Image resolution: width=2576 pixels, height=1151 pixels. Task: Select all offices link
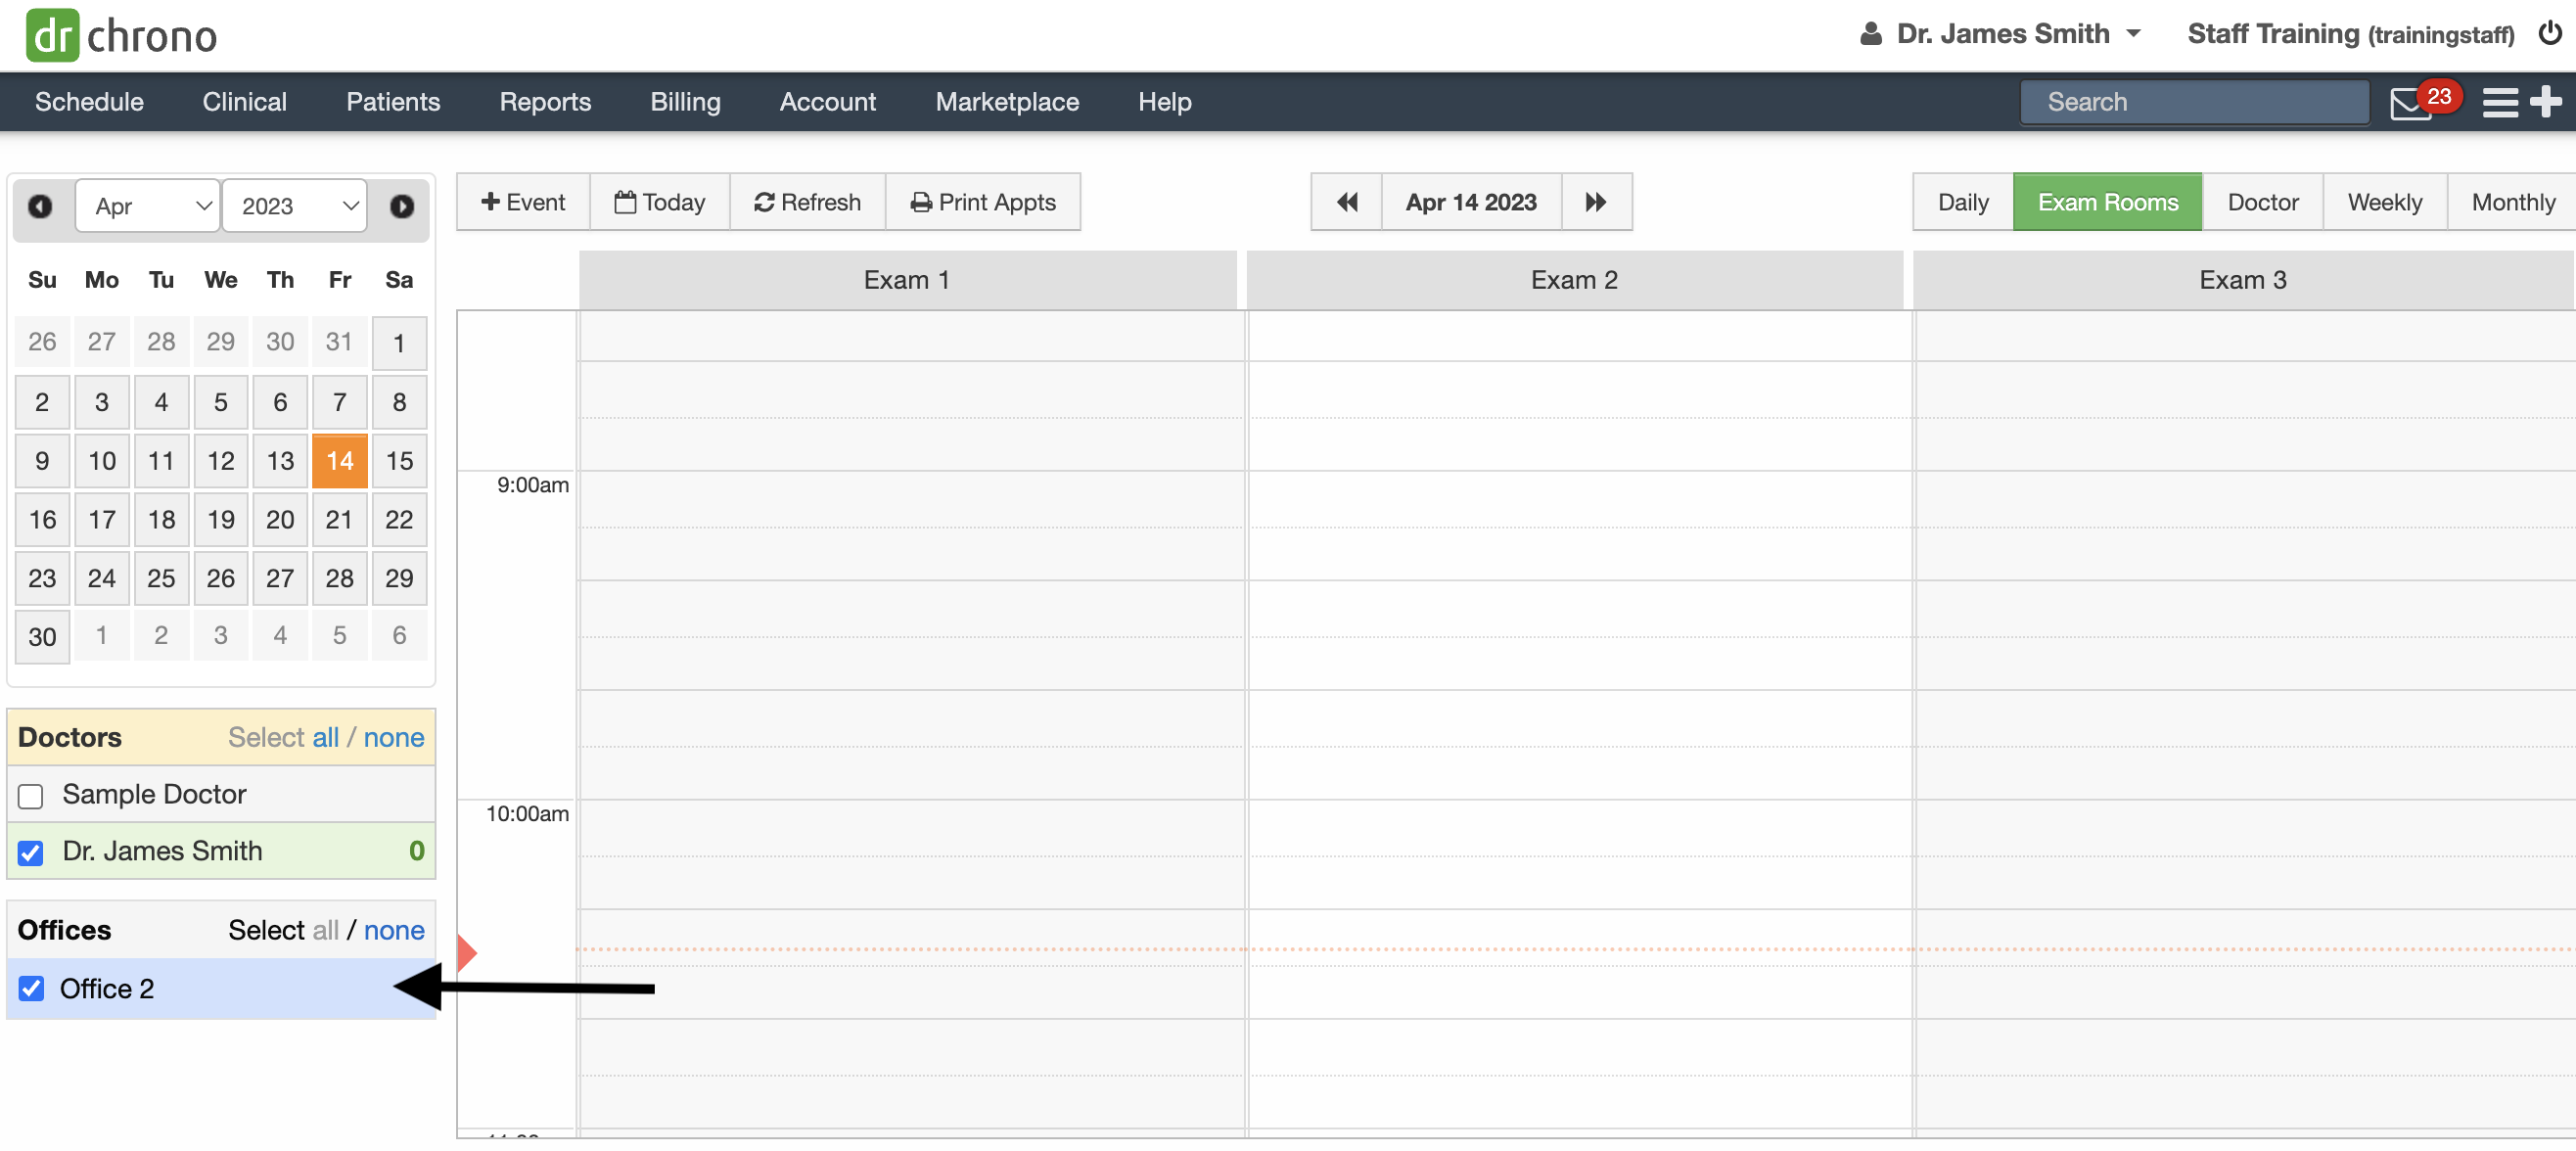325,931
